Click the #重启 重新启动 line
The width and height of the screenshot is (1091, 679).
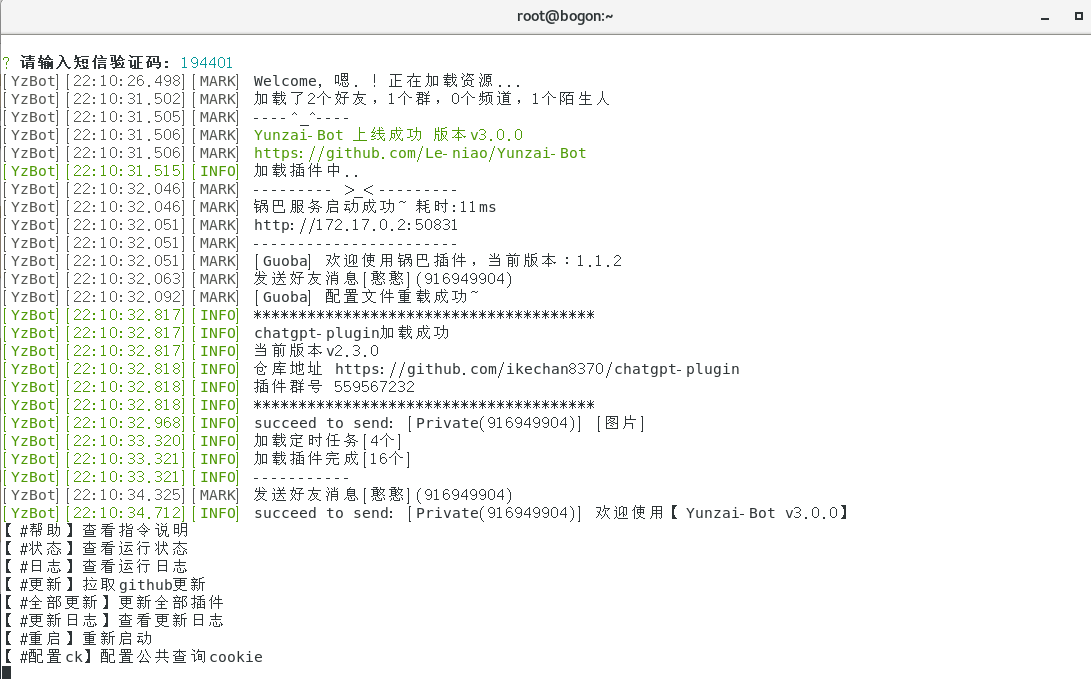(78, 639)
